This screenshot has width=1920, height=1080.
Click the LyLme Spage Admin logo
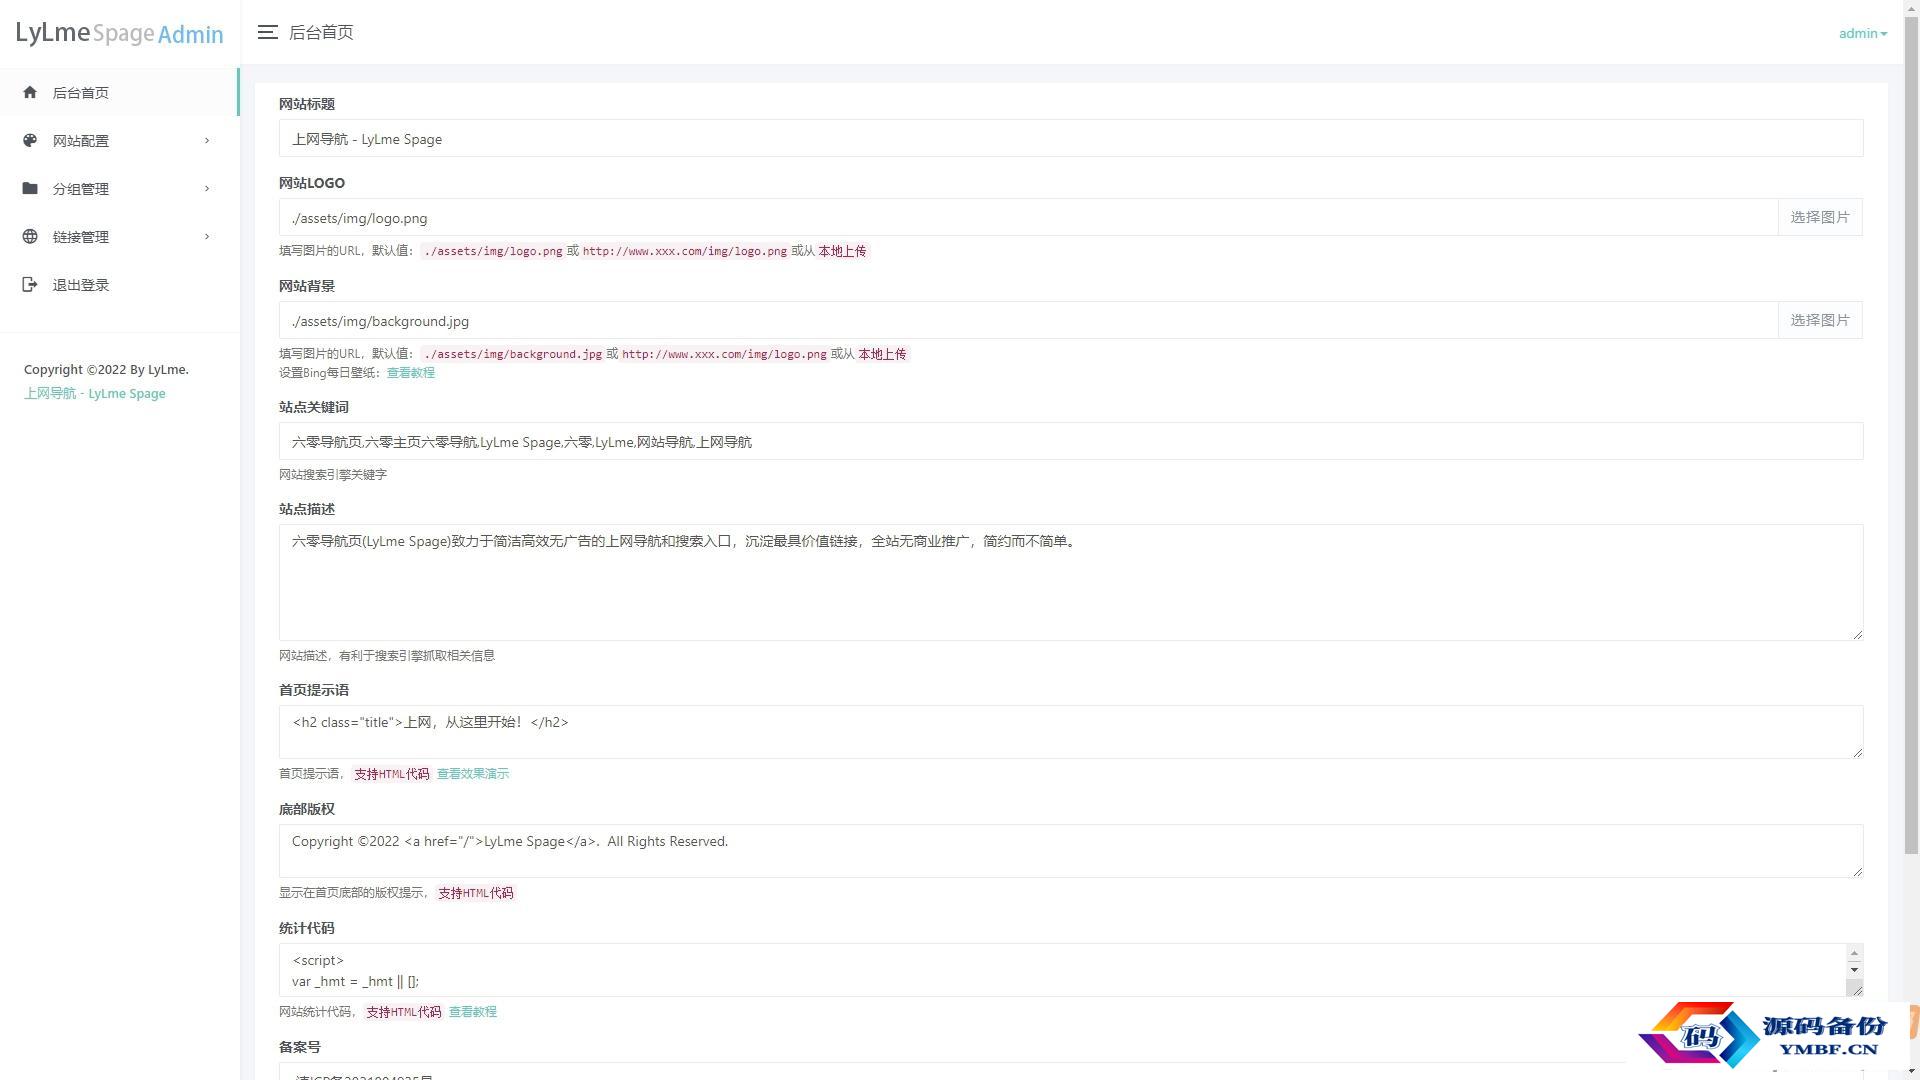pos(119,33)
